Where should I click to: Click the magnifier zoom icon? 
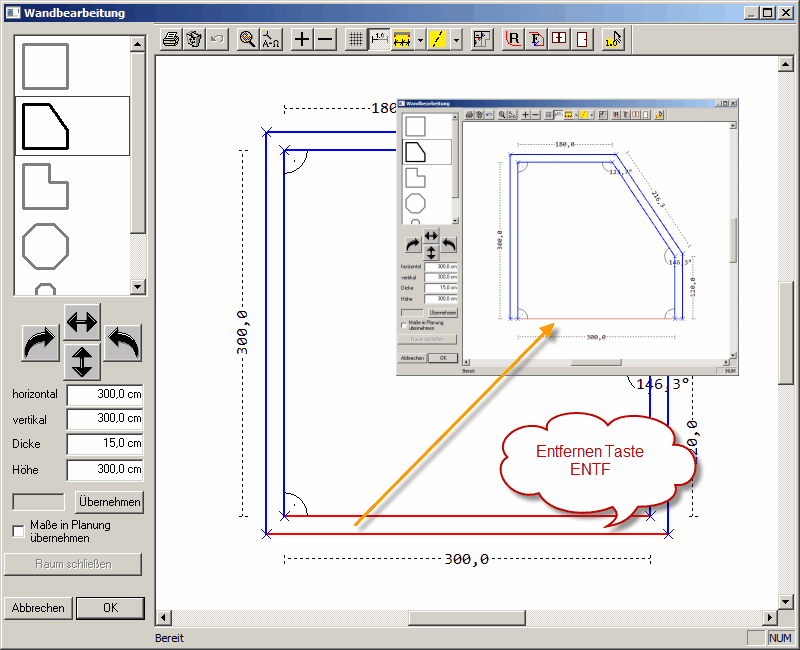coord(247,39)
